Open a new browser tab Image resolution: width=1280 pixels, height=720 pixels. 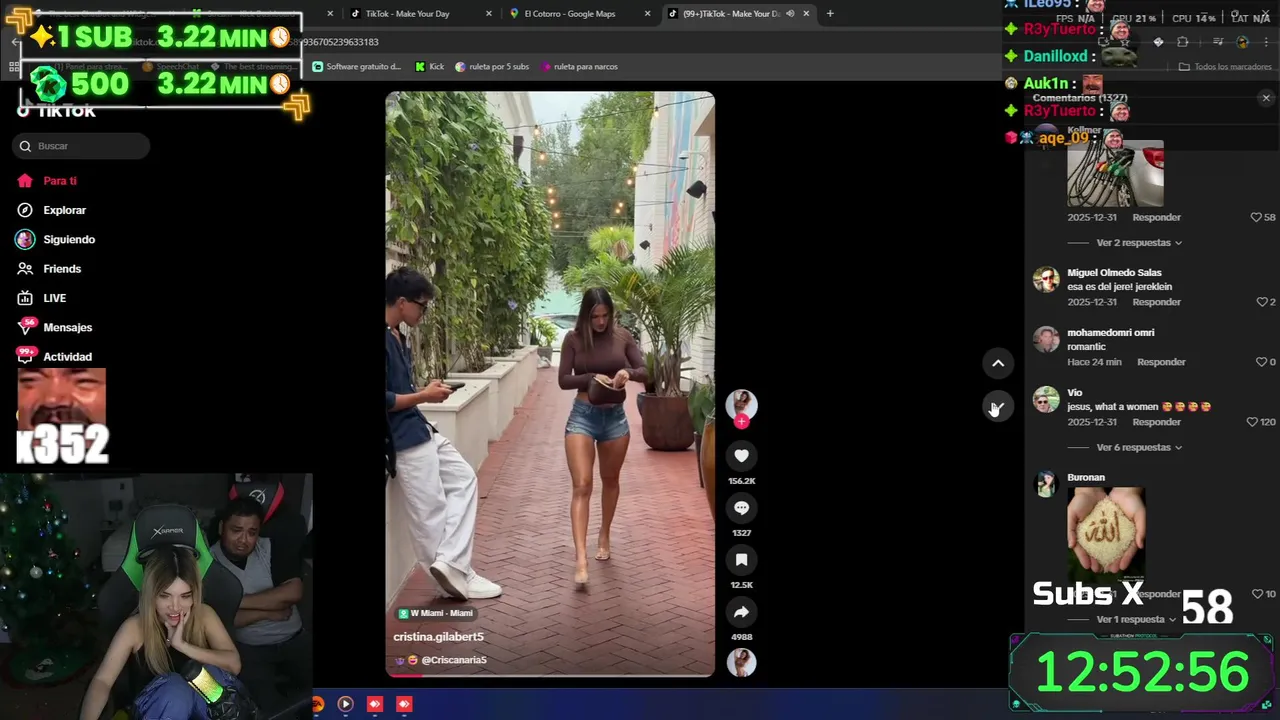pos(830,14)
